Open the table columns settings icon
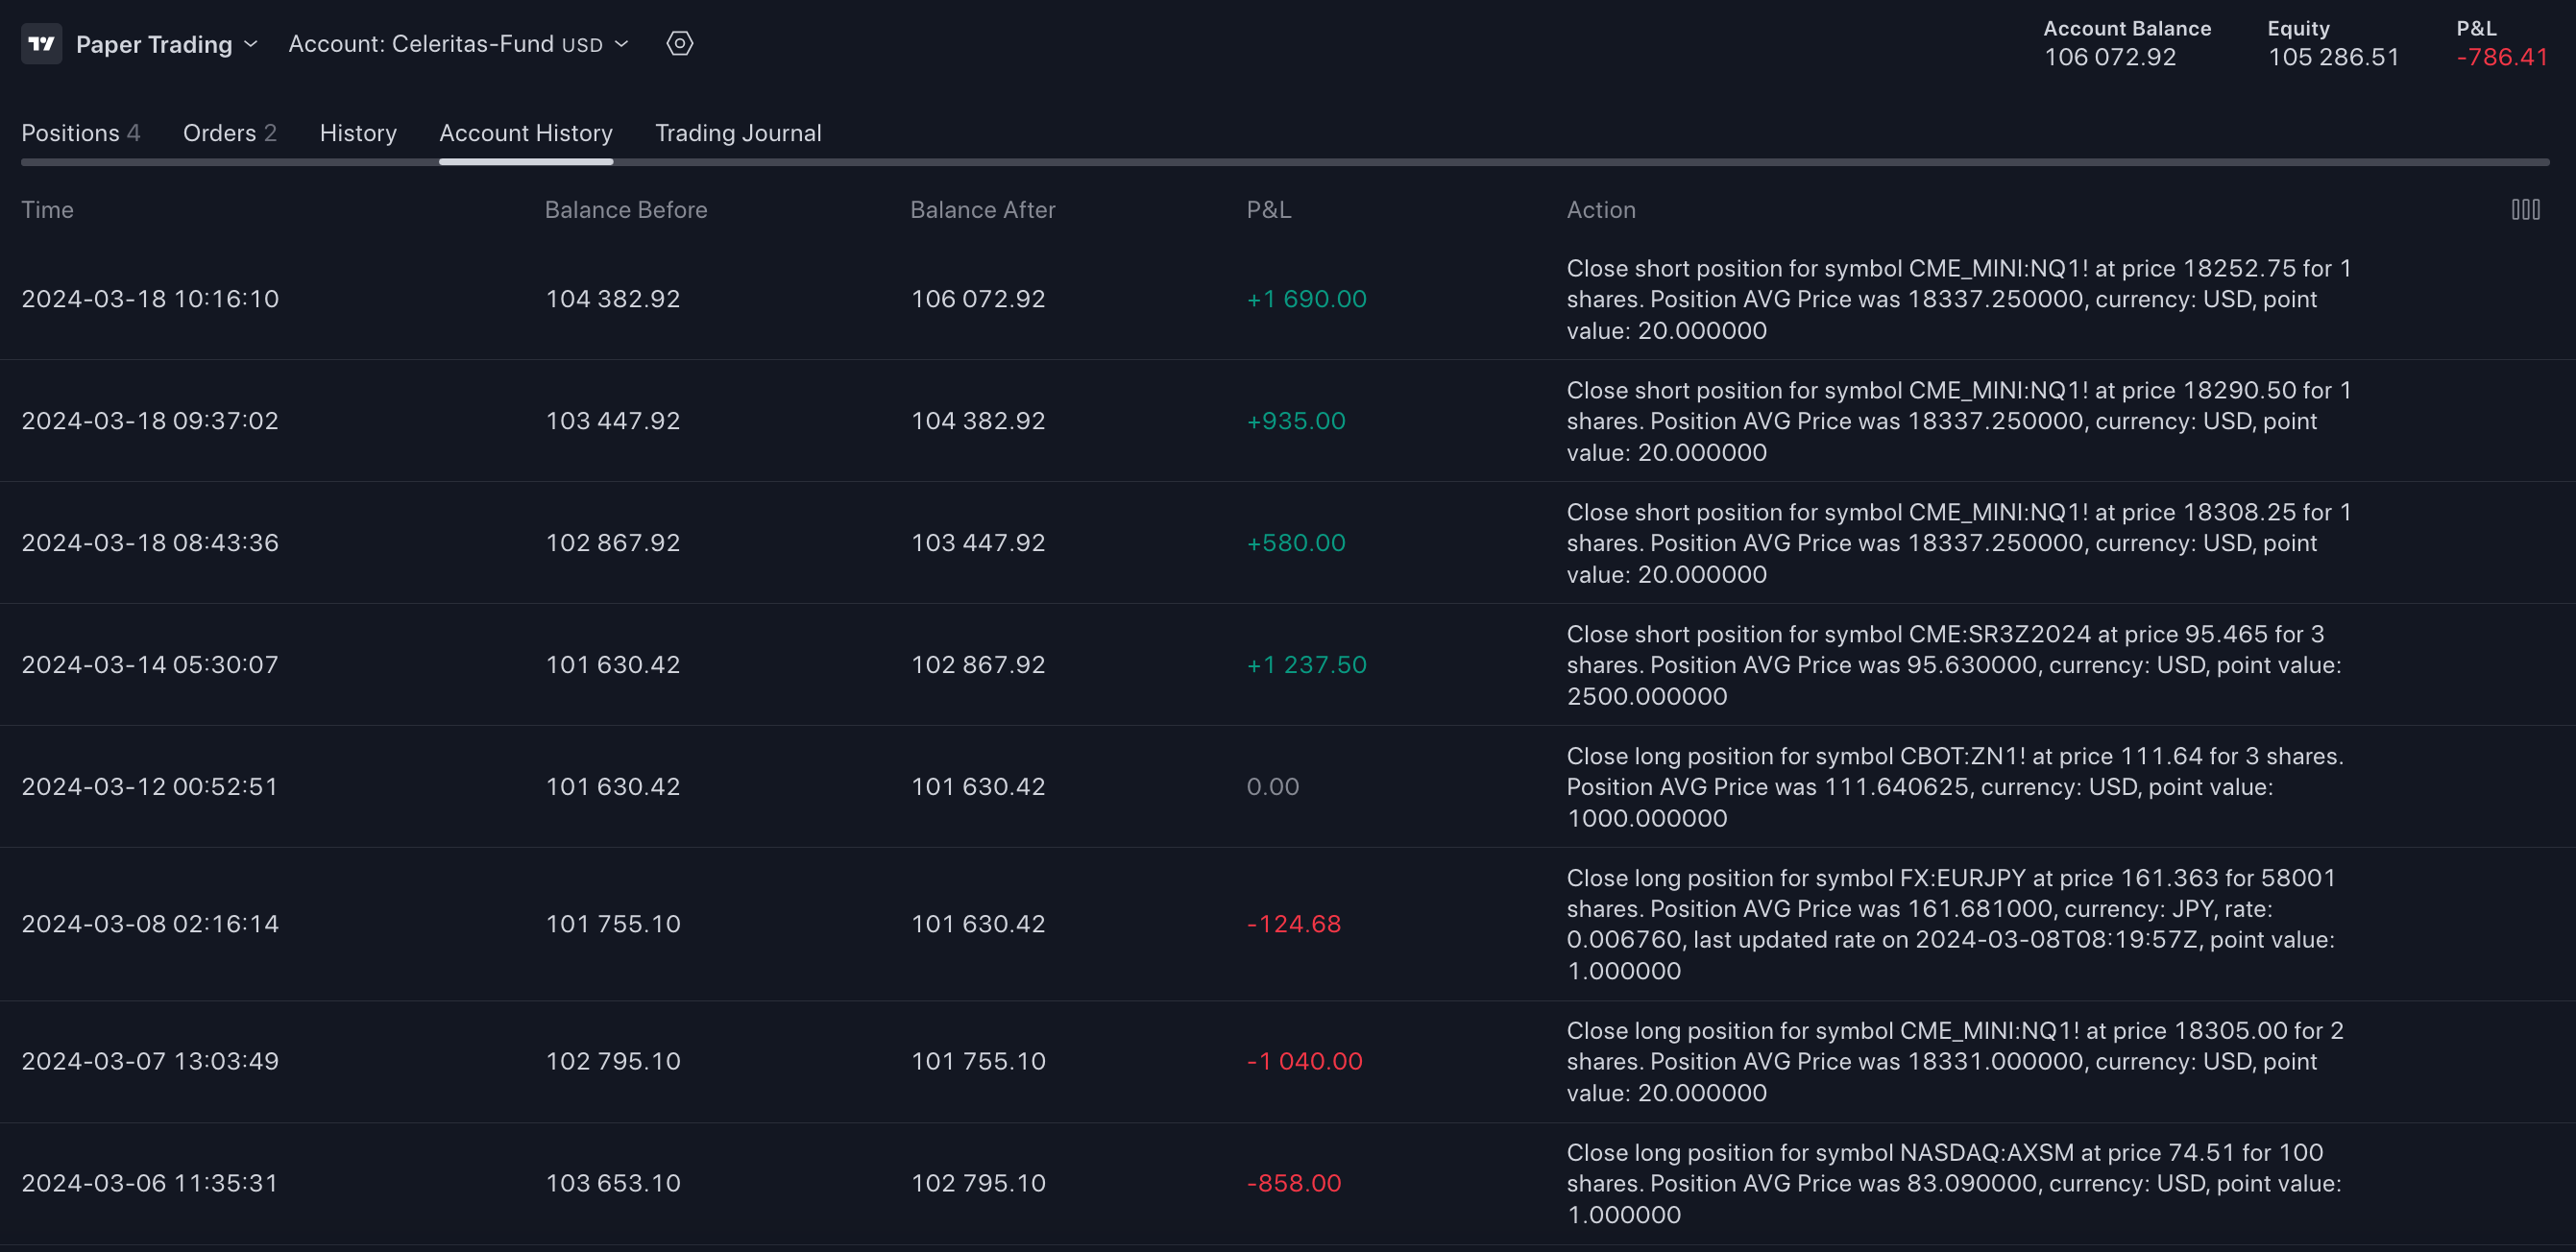The height and width of the screenshot is (1252, 2576). pos(2524,210)
